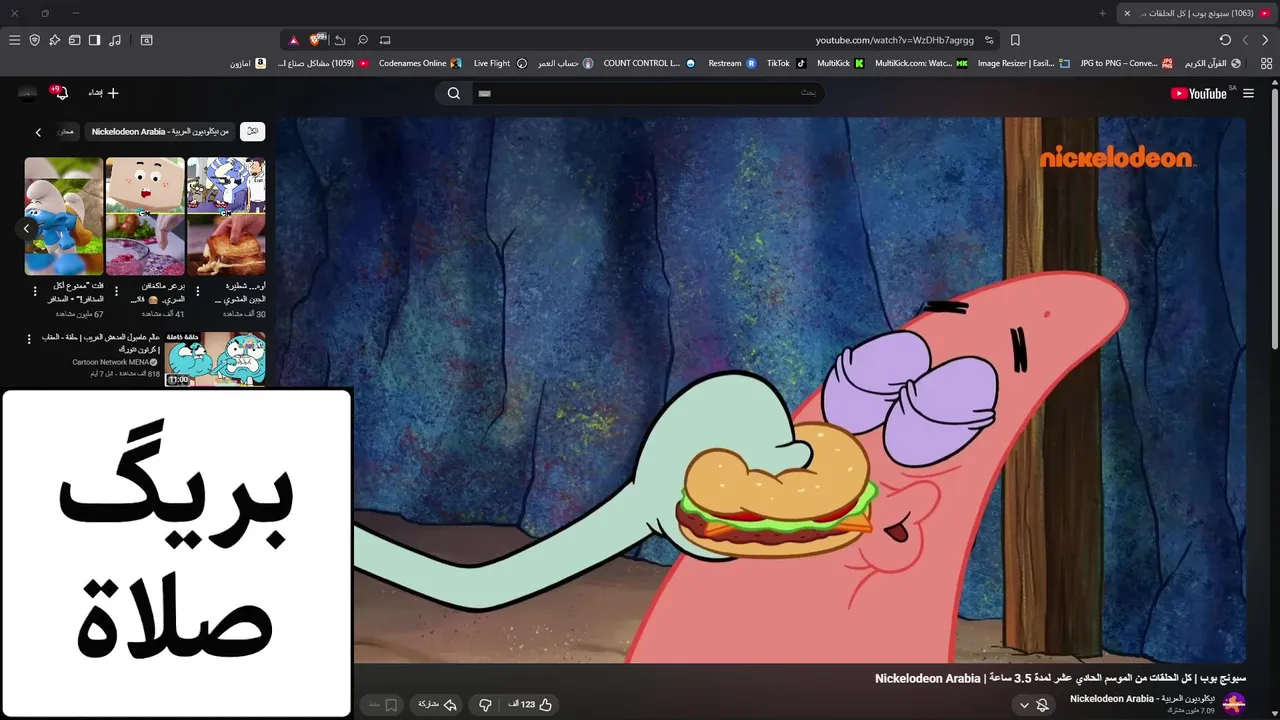Open the COUNT CONTROL bookmark
Image resolution: width=1280 pixels, height=720 pixels.
point(648,63)
